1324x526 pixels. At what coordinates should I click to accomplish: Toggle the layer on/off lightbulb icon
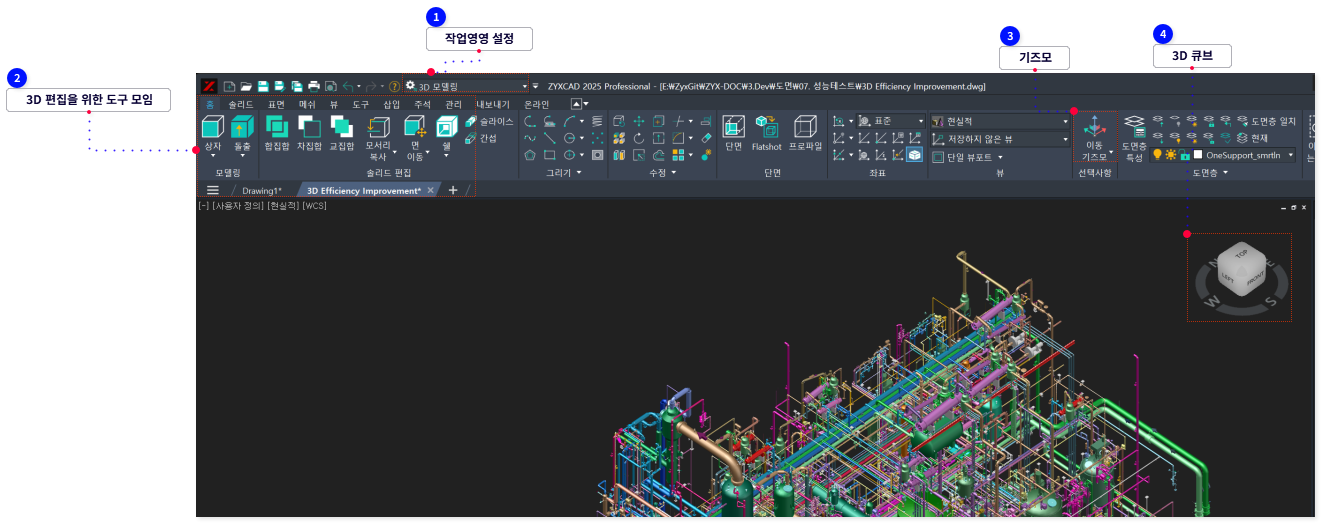point(1157,155)
